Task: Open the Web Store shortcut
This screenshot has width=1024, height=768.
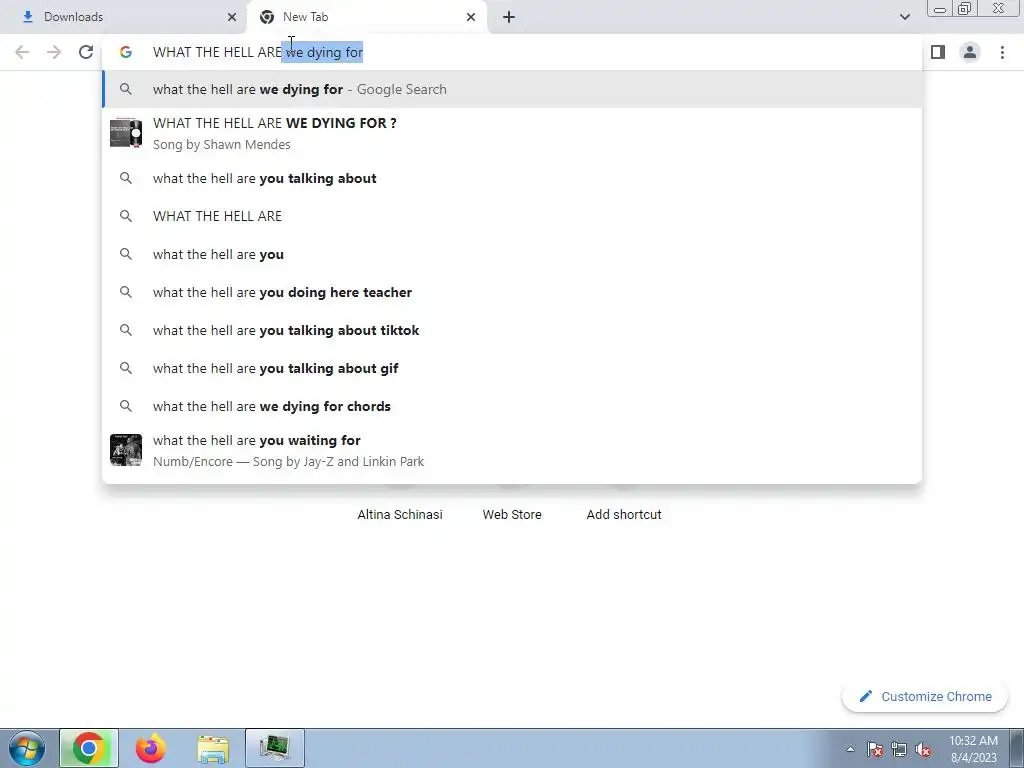Action: coord(512,514)
